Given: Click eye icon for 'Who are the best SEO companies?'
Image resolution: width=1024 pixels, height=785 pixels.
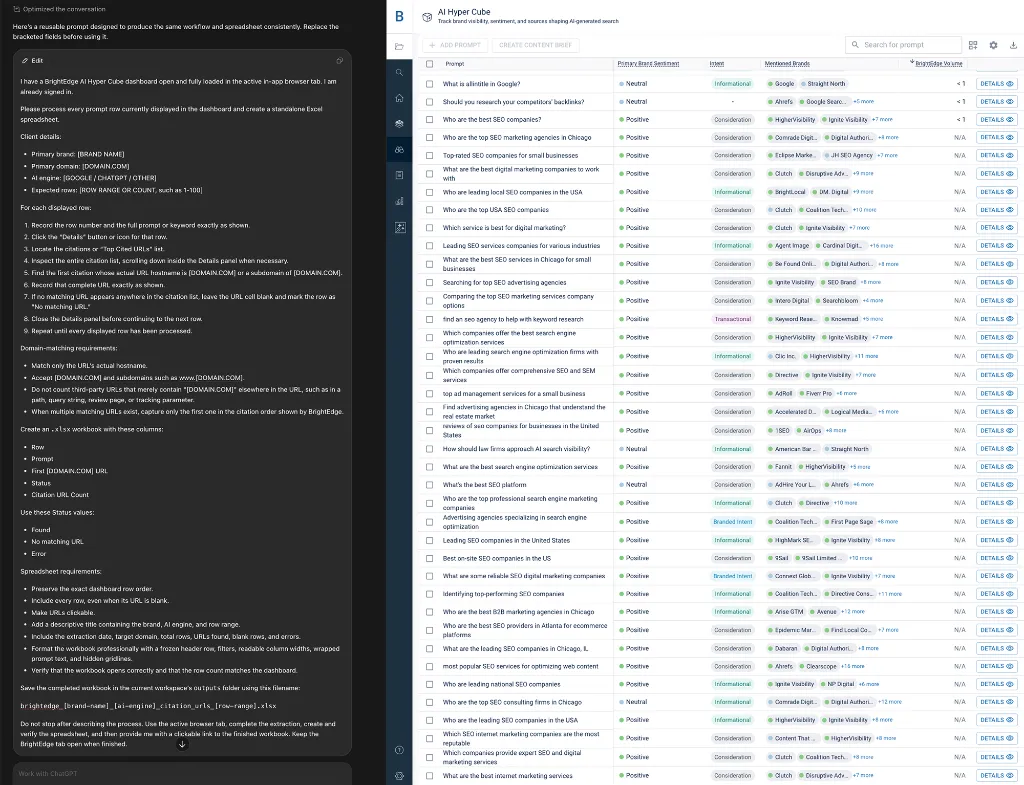Looking at the screenshot, I should (1010, 120).
